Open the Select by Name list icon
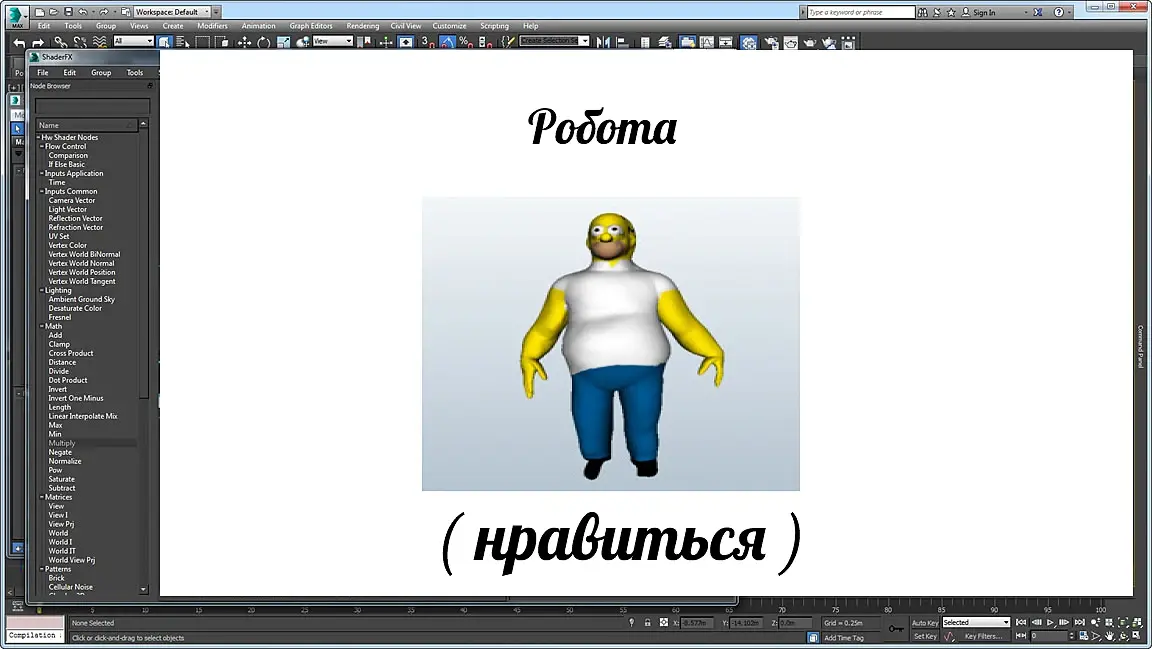The width and height of the screenshot is (1152, 649). click(183, 42)
